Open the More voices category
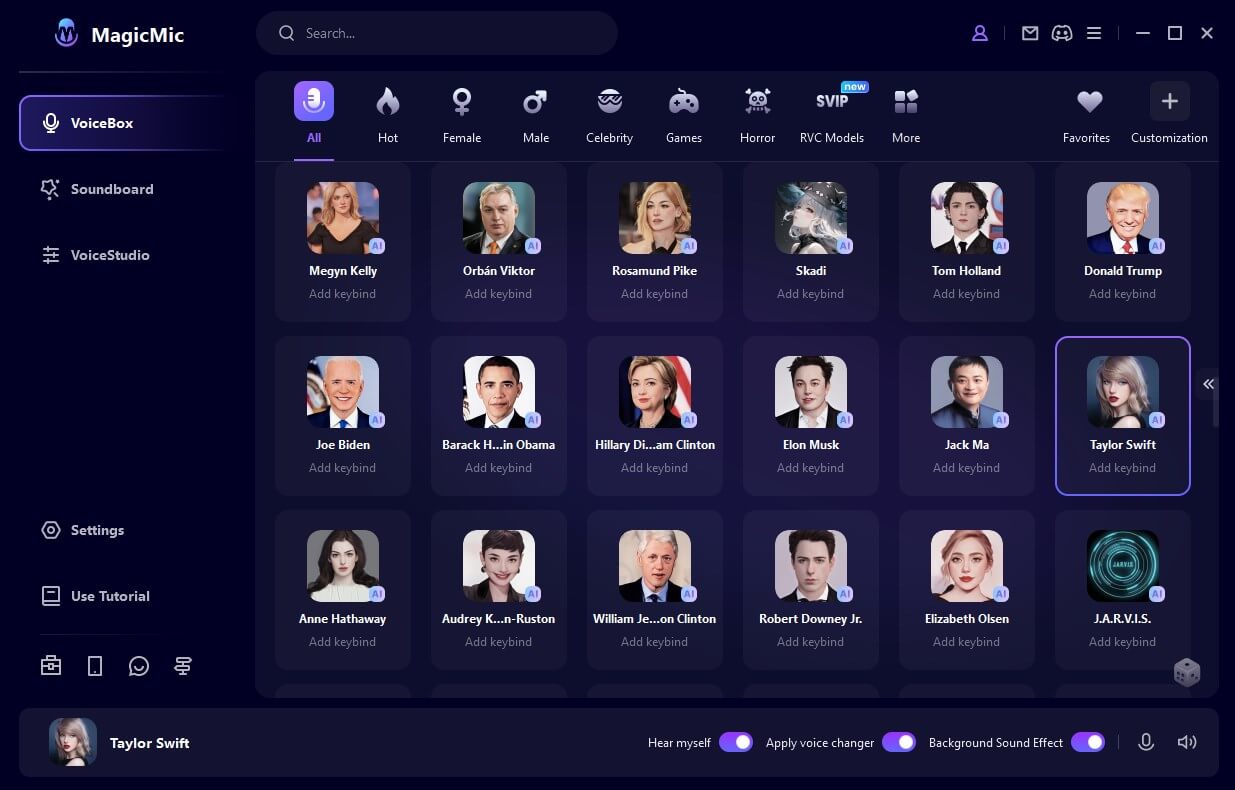The height and width of the screenshot is (790, 1235). (x=906, y=112)
